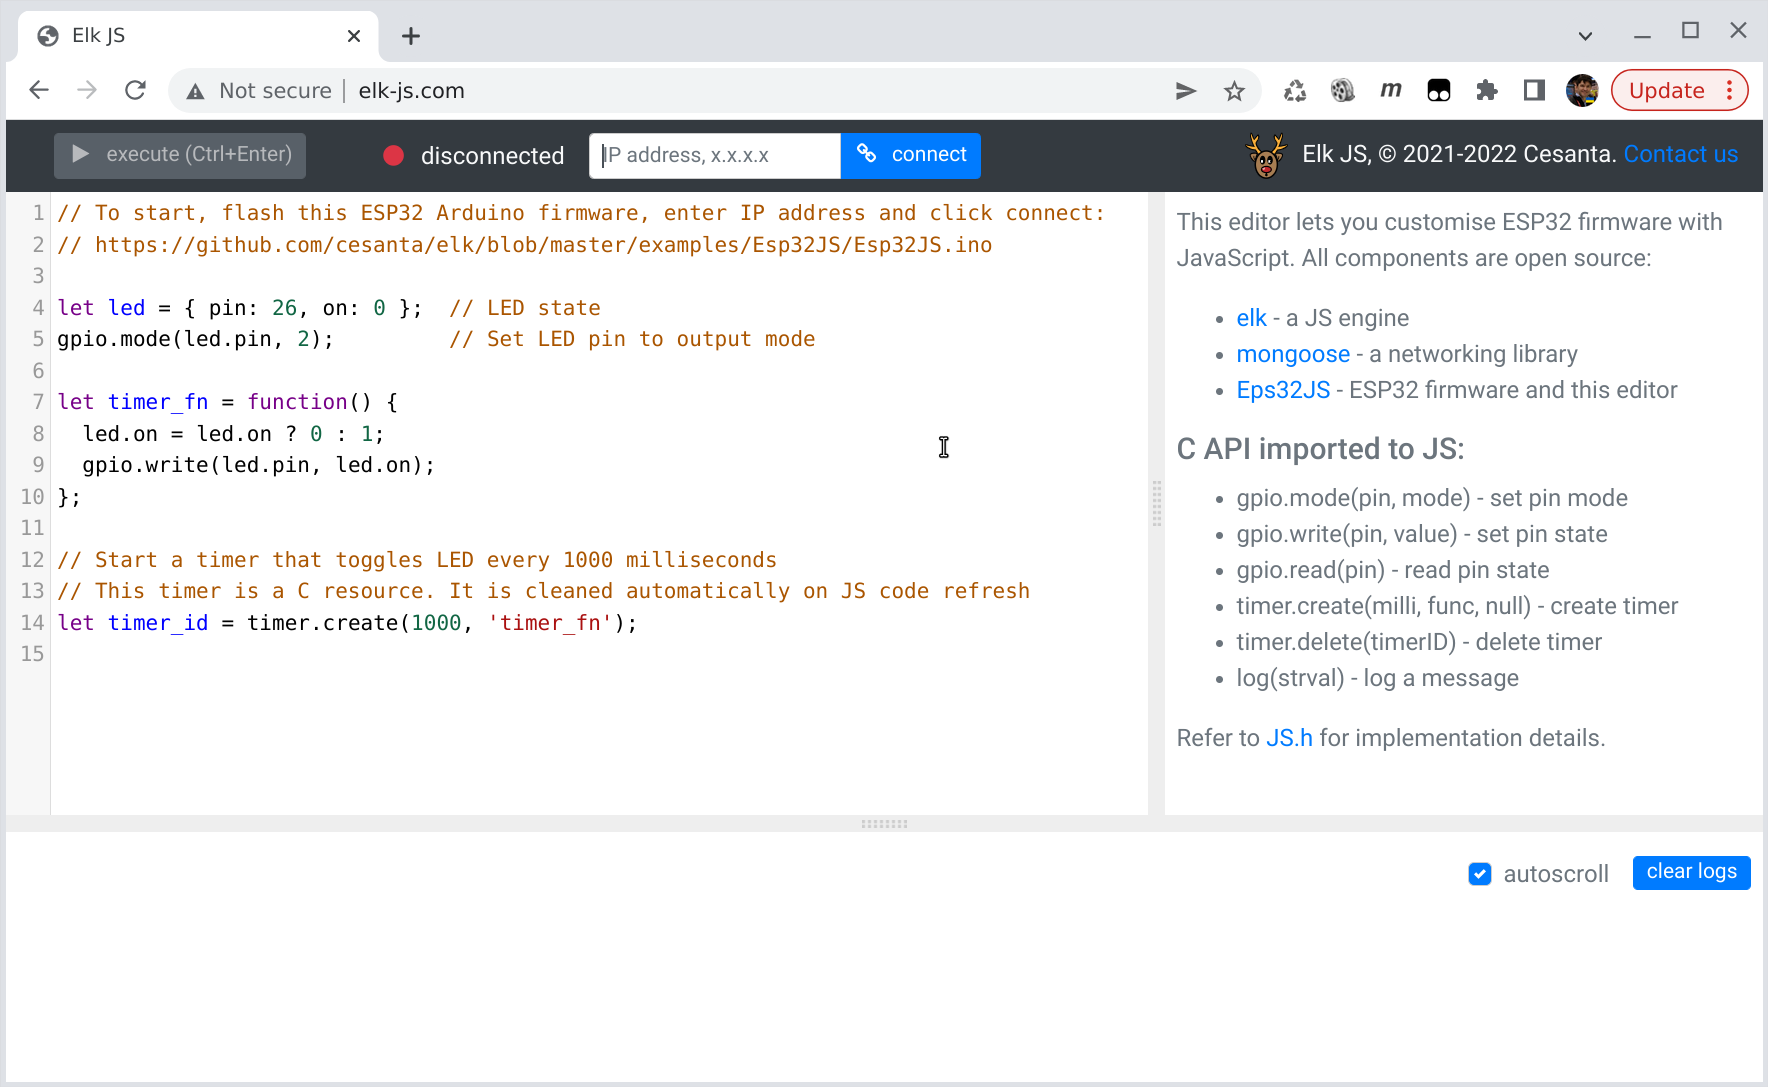
Task: Click the black square-face extension icon
Action: tap(1439, 91)
